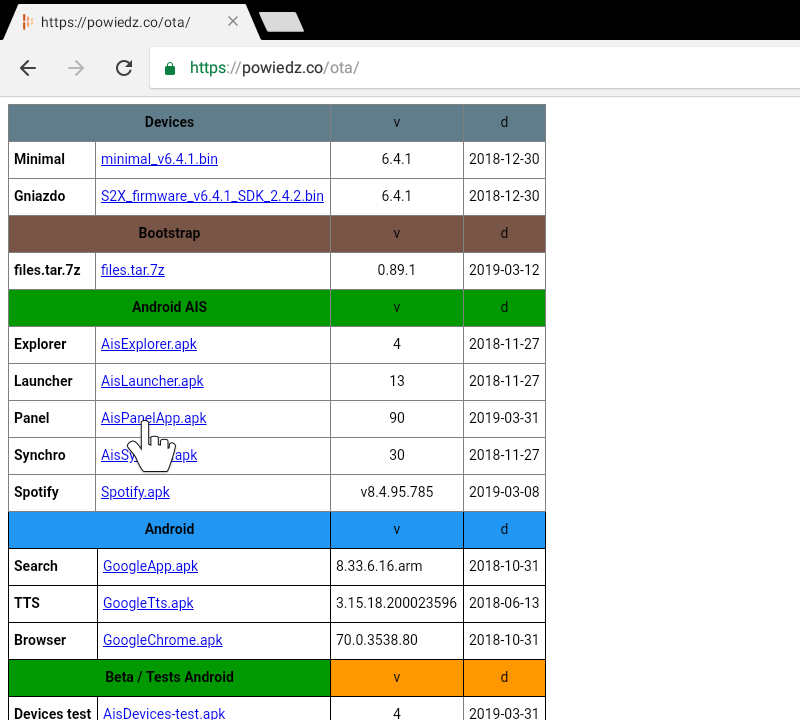Open the AisExplorer.apk link

(148, 344)
